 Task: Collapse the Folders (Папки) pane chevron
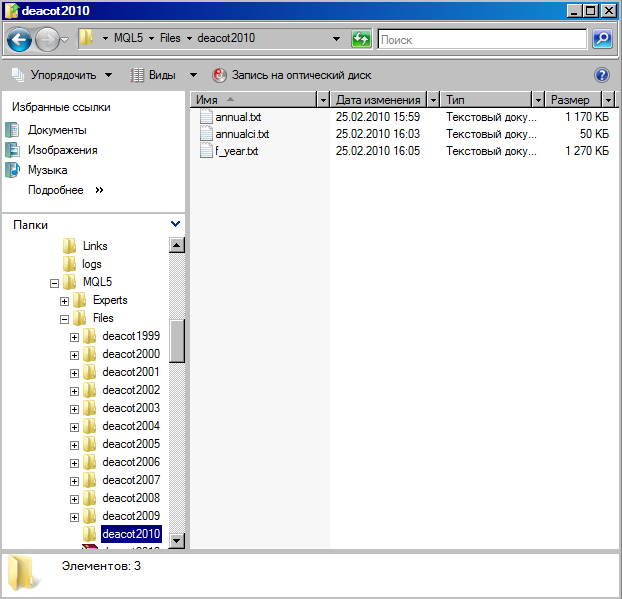point(176,225)
